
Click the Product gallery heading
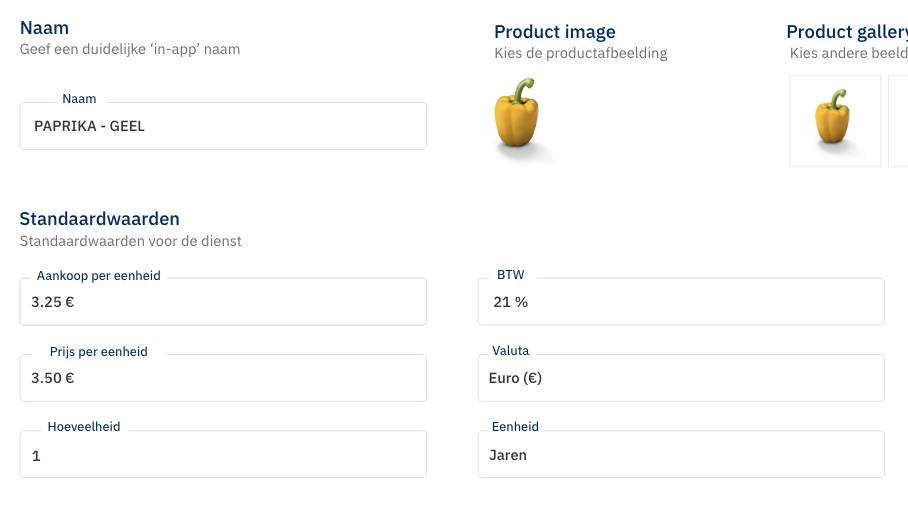tap(846, 32)
